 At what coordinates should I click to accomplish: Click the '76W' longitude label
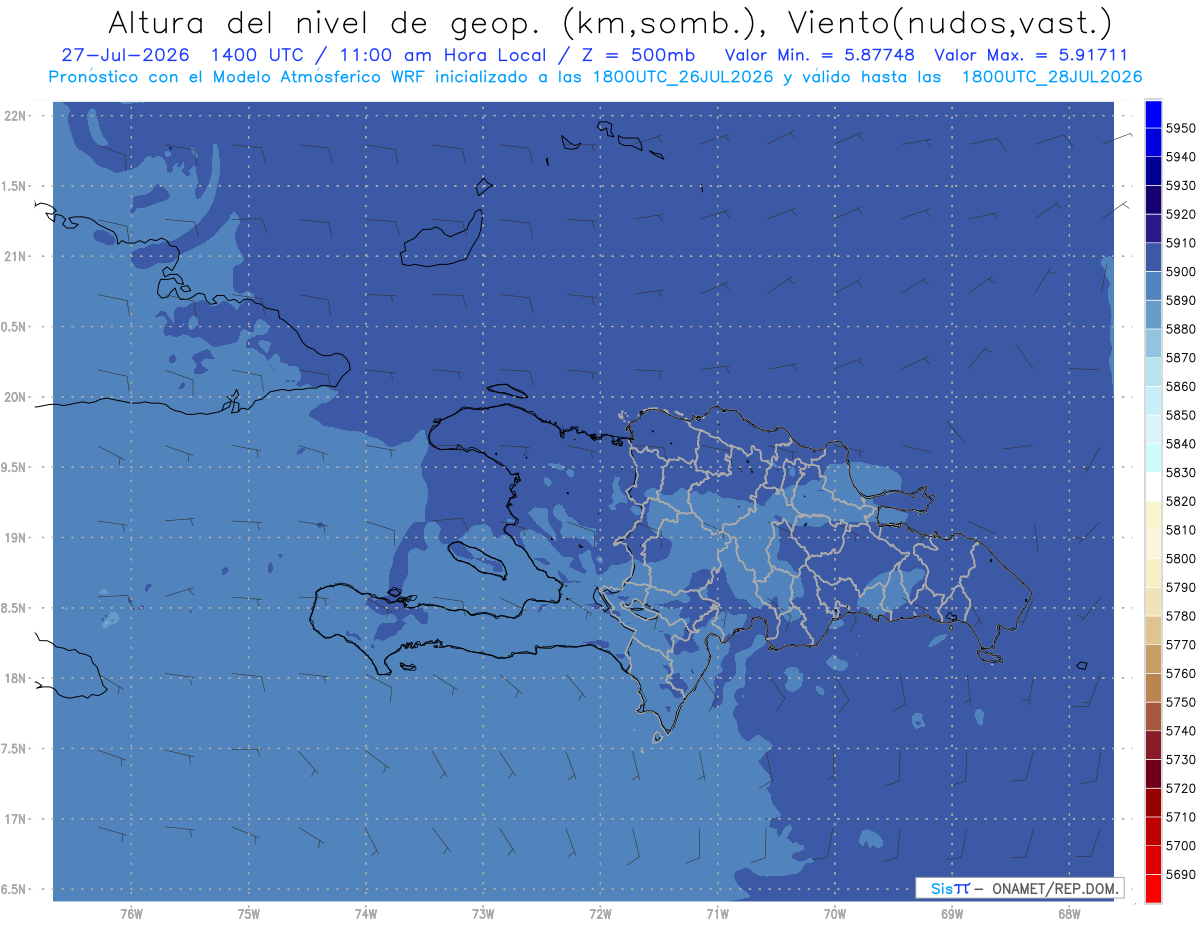tap(130, 913)
